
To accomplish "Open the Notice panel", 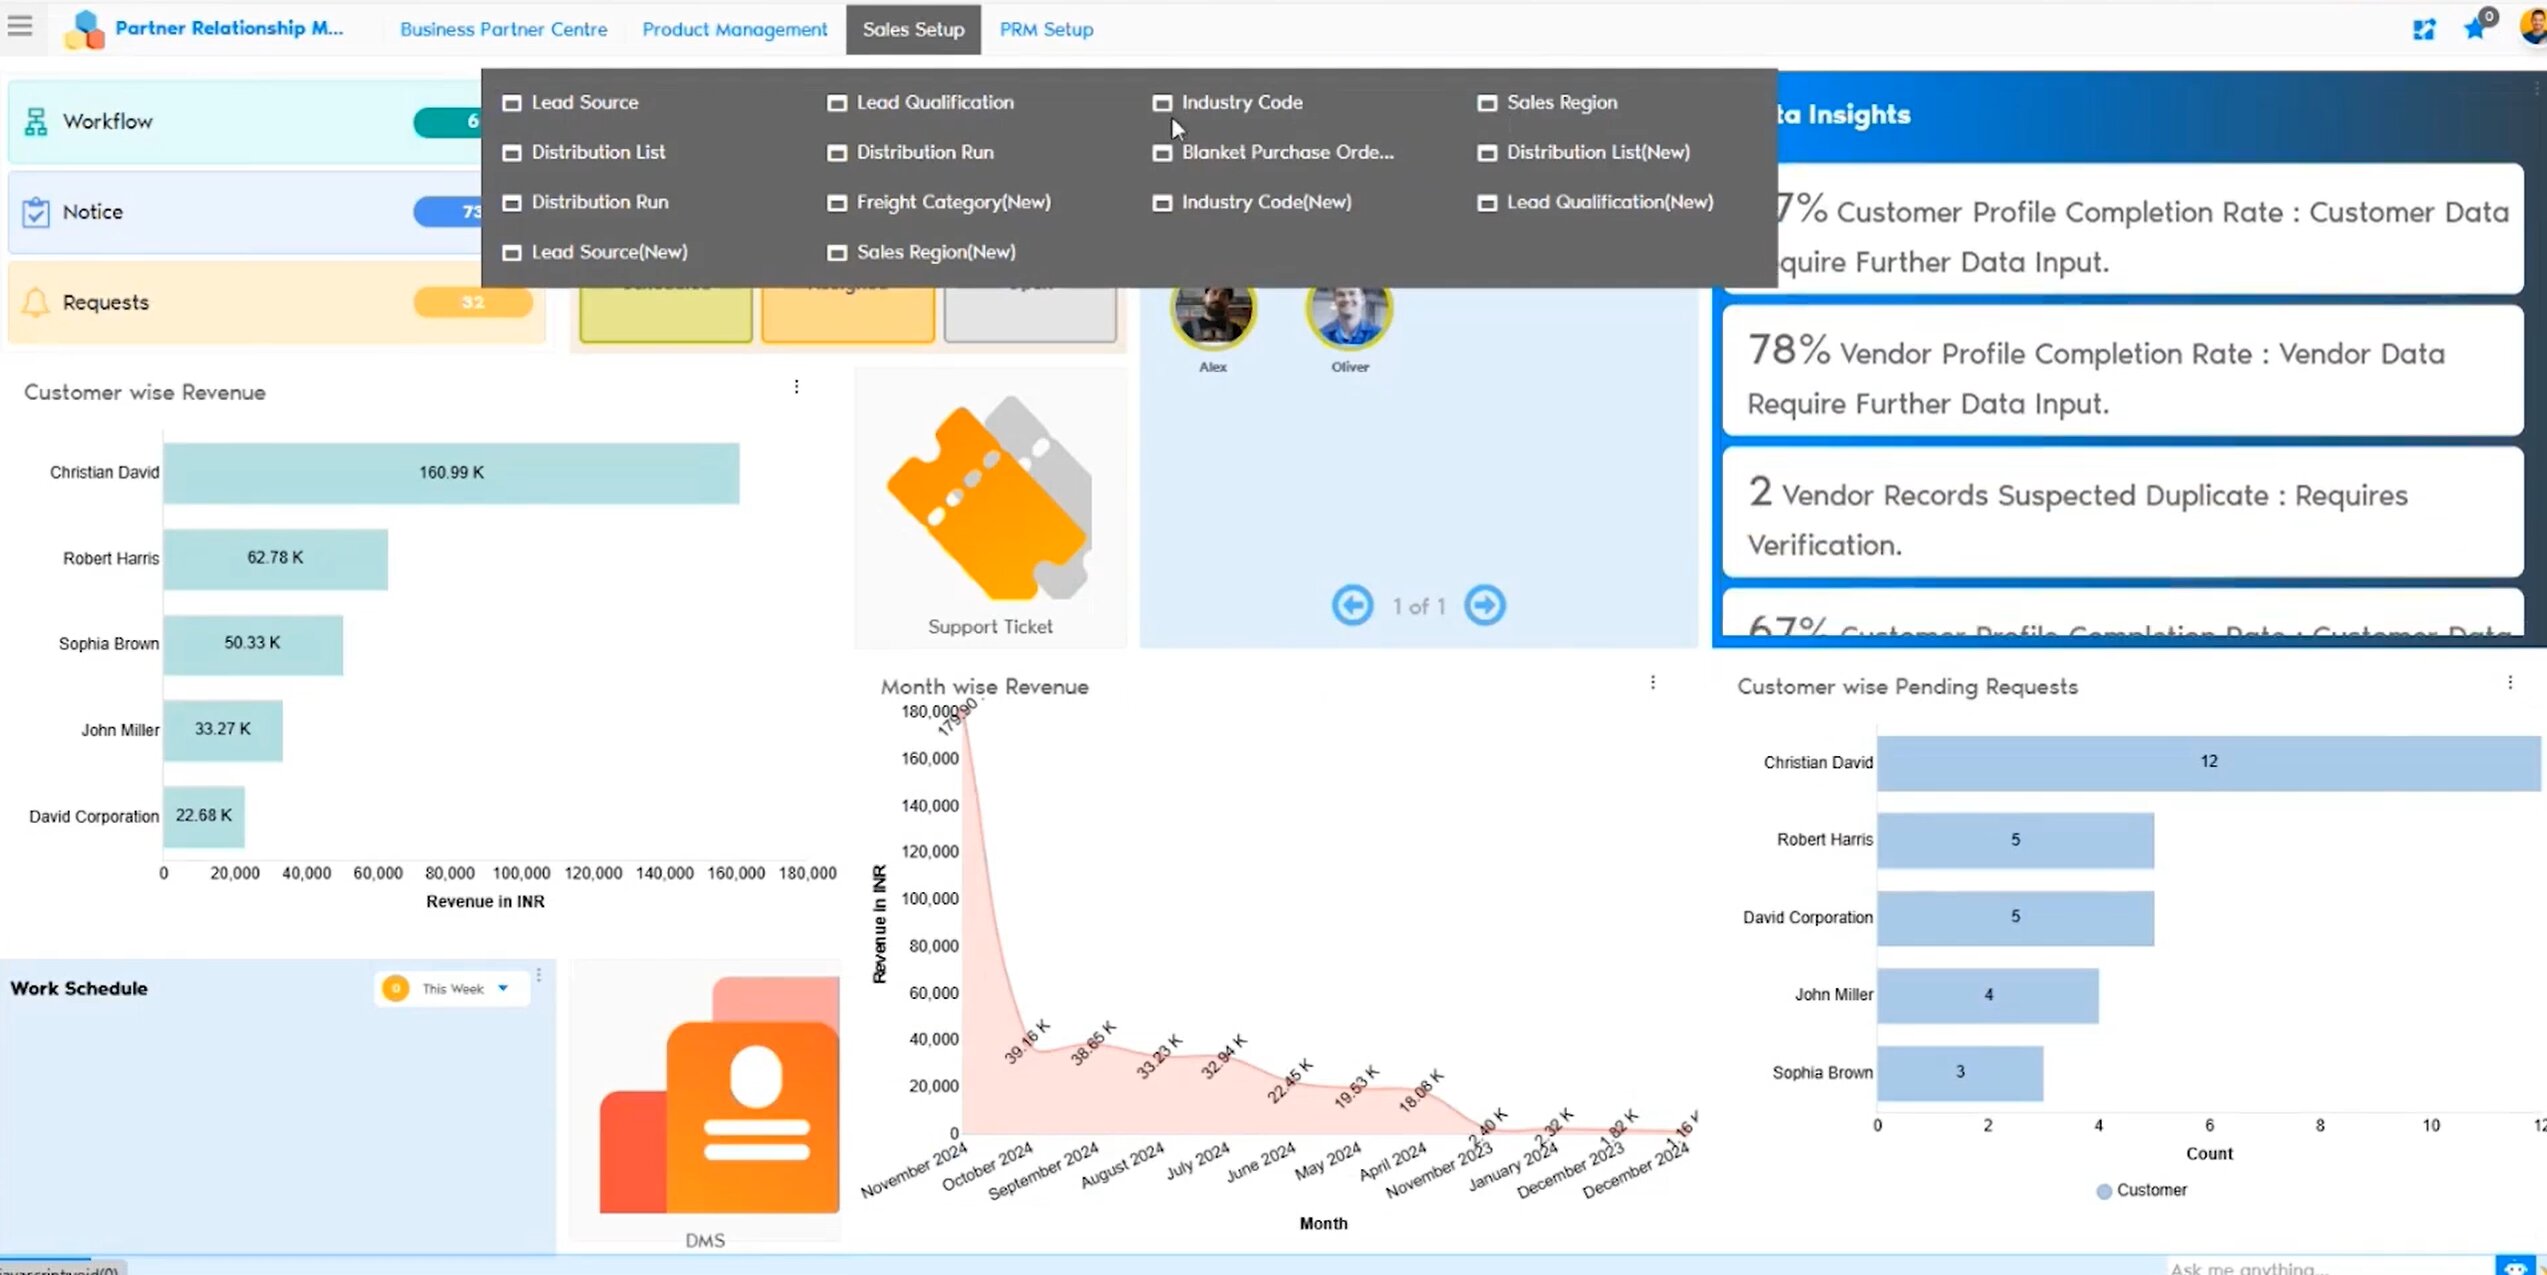I will tap(92, 212).
